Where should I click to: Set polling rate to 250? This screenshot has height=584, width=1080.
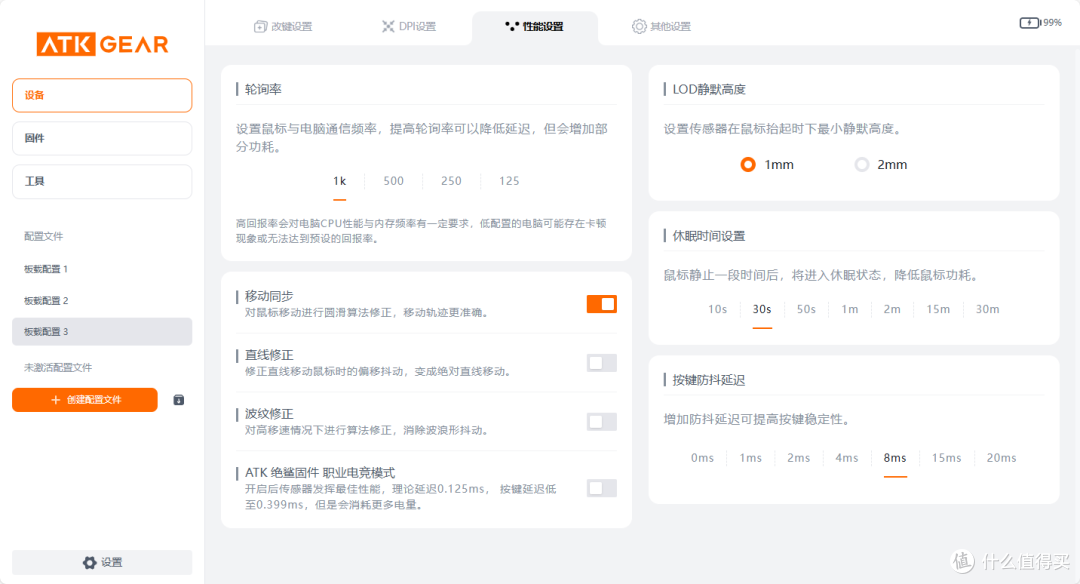[451, 181]
